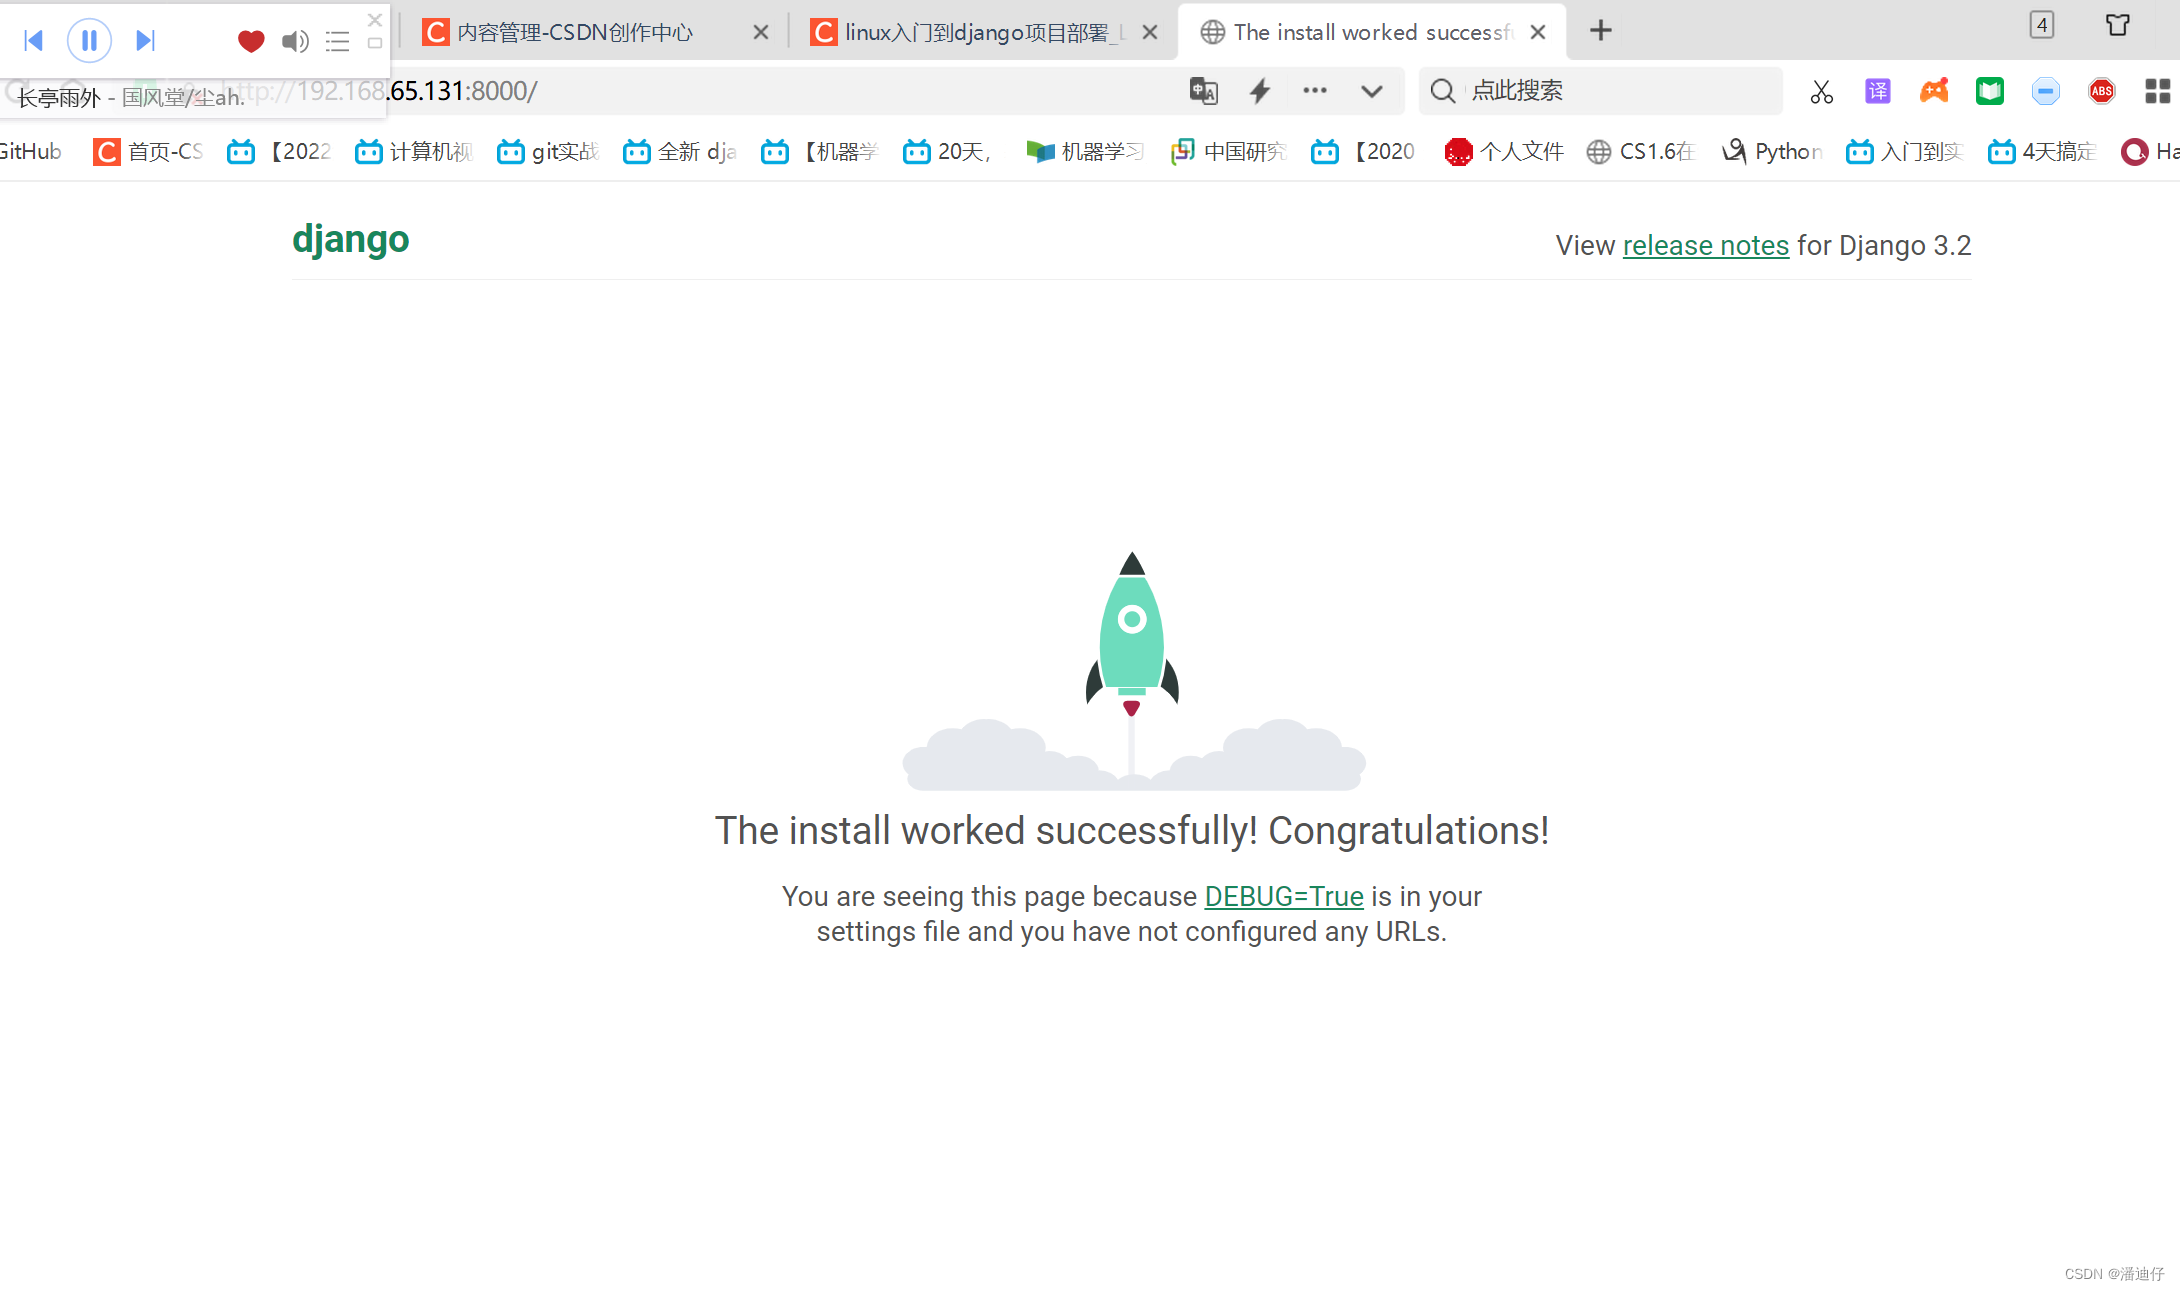Follow the DEBUG=True link
Viewport: 2180px width, 1290px height.
click(1283, 896)
